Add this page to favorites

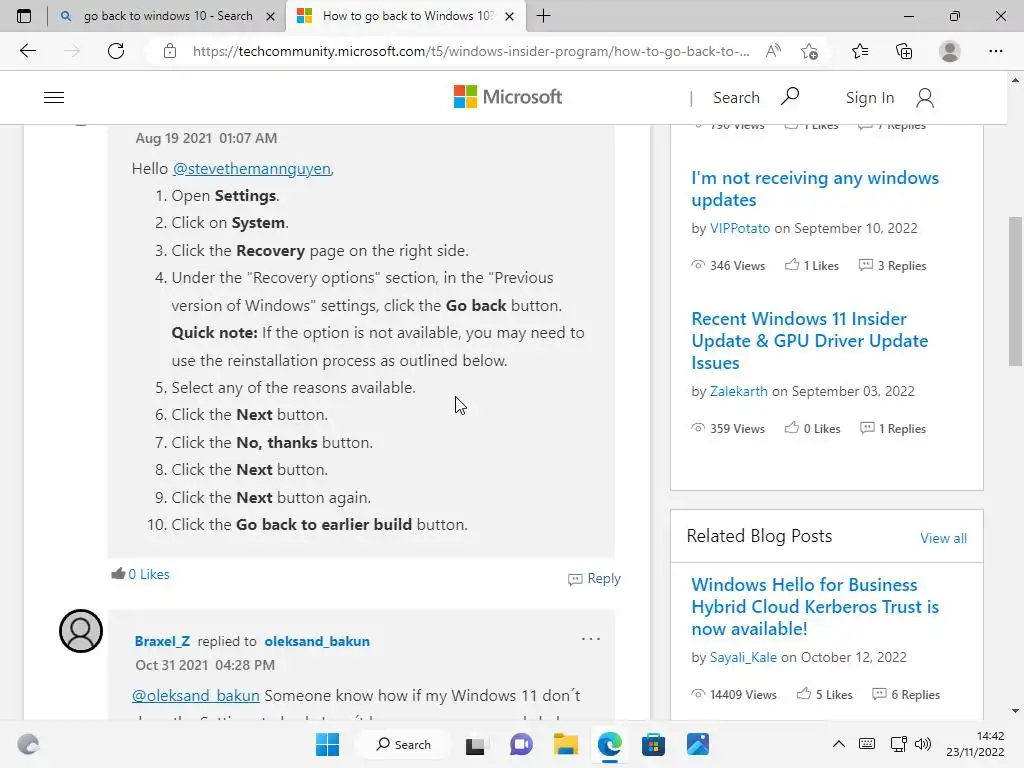click(809, 51)
